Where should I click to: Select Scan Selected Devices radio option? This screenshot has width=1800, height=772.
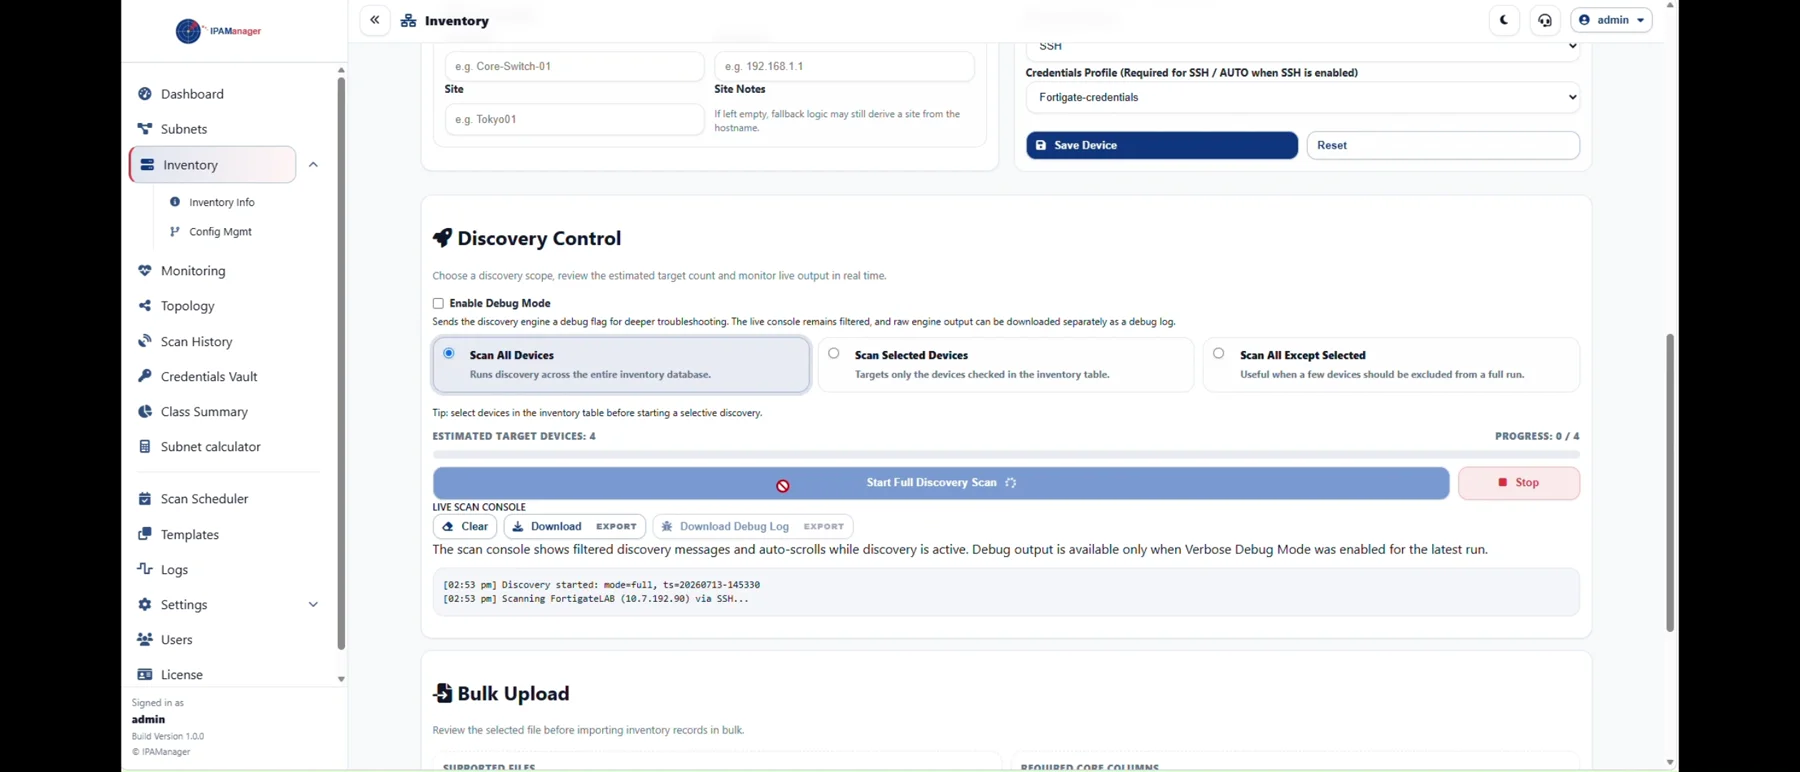tap(834, 353)
